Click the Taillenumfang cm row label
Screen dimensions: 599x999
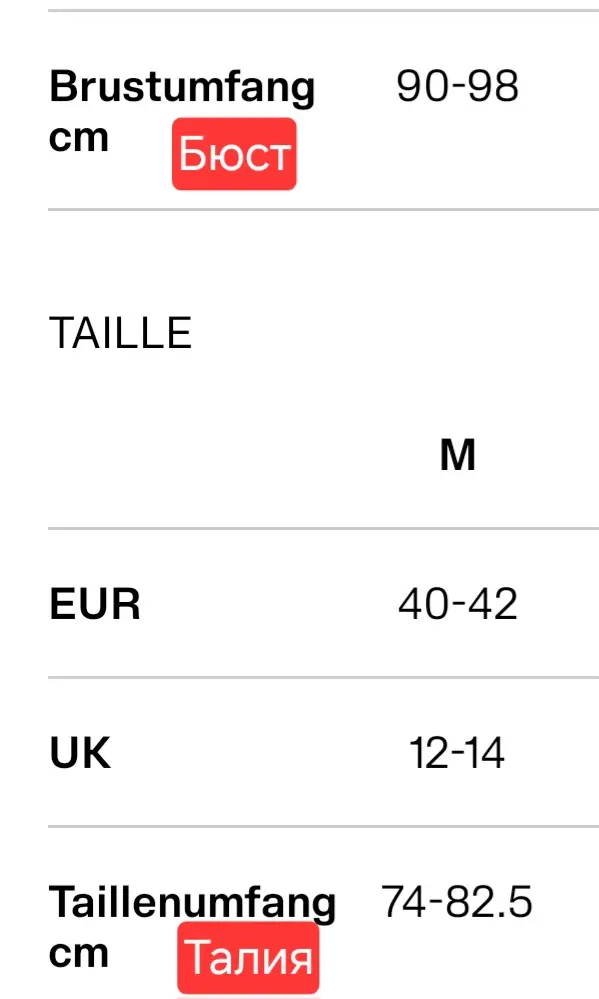point(192,927)
